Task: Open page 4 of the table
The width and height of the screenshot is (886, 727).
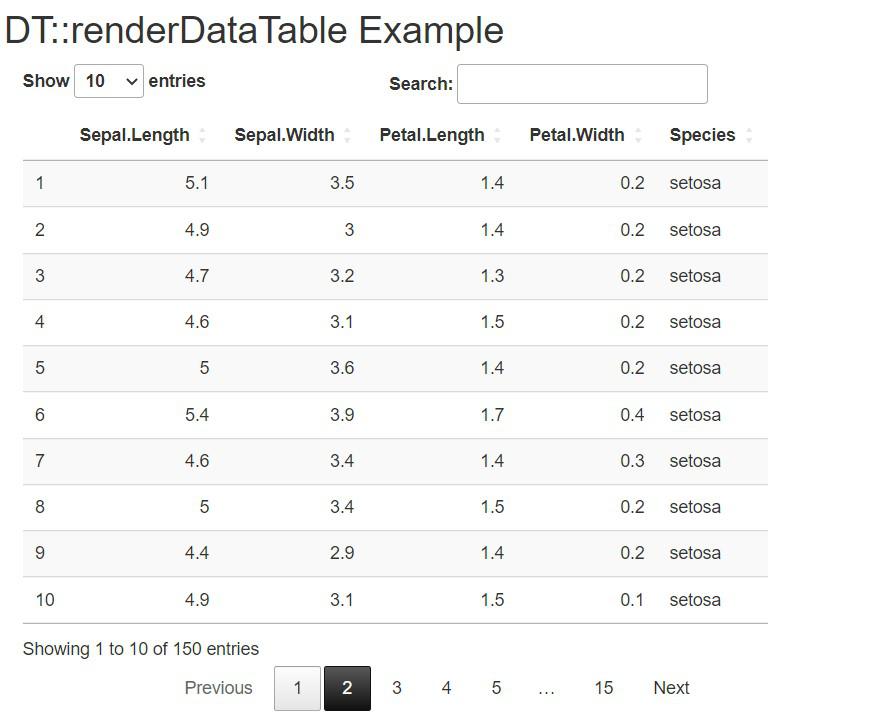Action: [x=446, y=688]
